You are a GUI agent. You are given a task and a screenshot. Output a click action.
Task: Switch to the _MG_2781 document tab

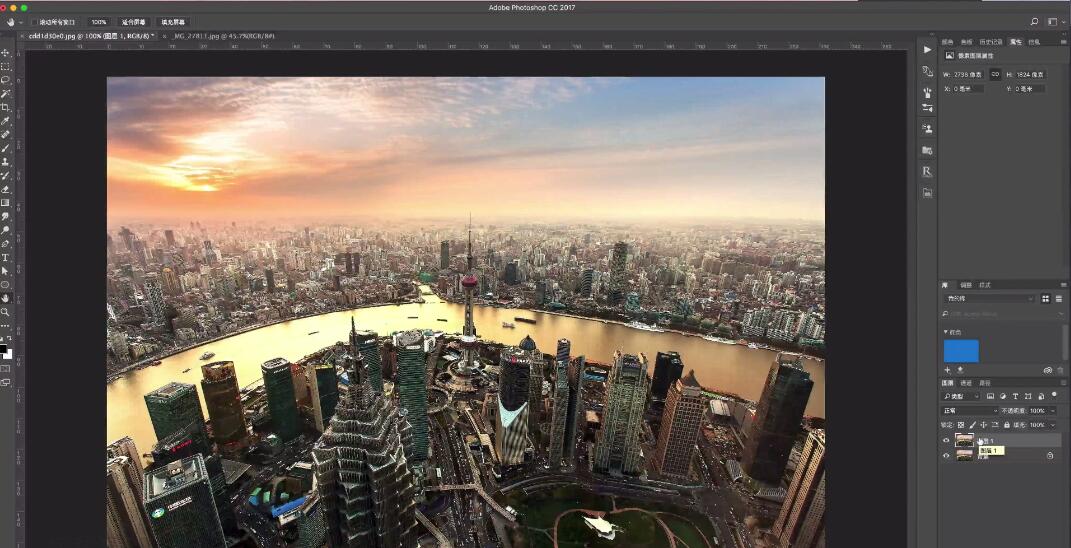tap(224, 36)
